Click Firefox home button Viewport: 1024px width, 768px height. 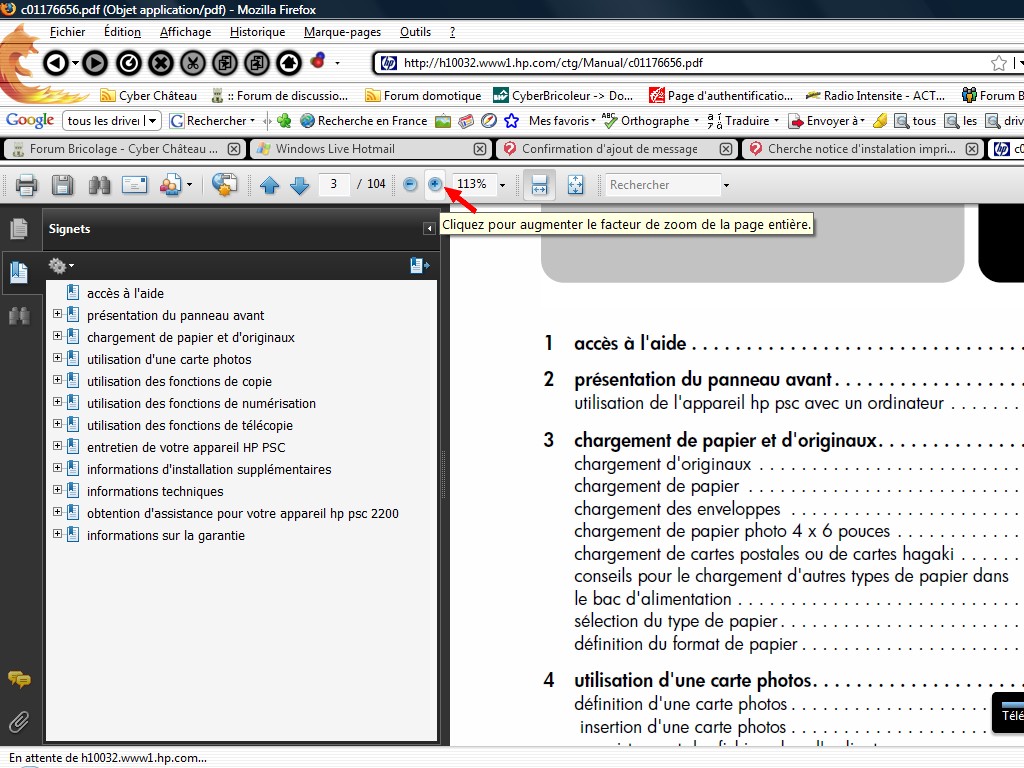[x=289, y=63]
